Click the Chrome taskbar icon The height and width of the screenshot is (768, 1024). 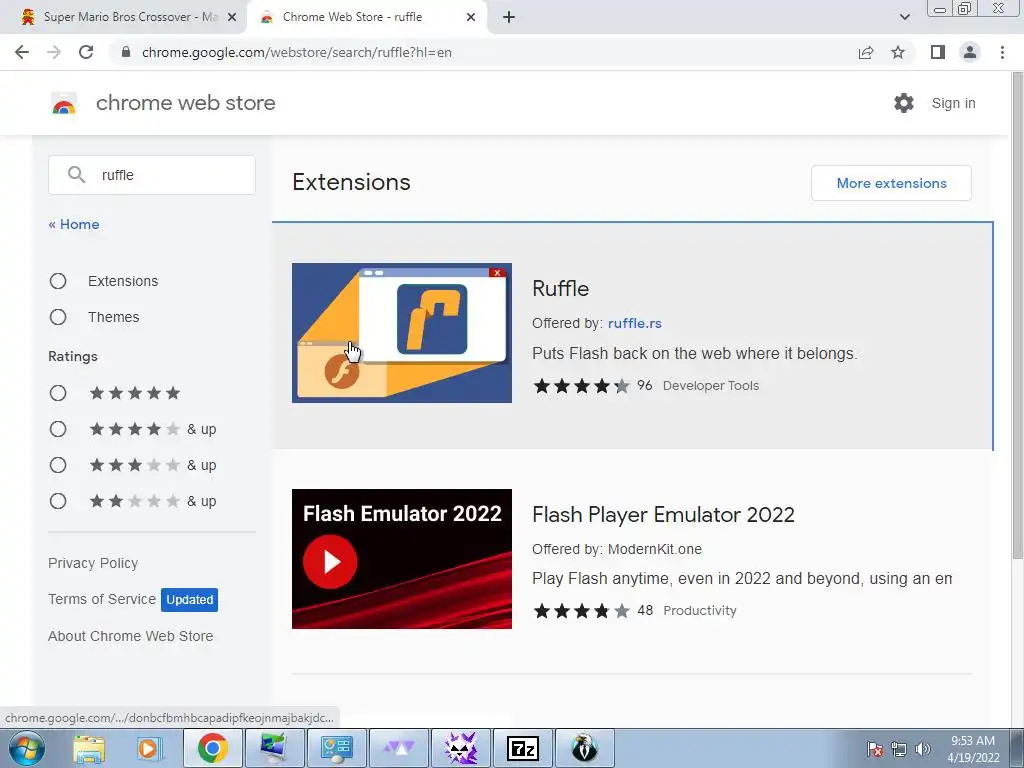coord(212,748)
